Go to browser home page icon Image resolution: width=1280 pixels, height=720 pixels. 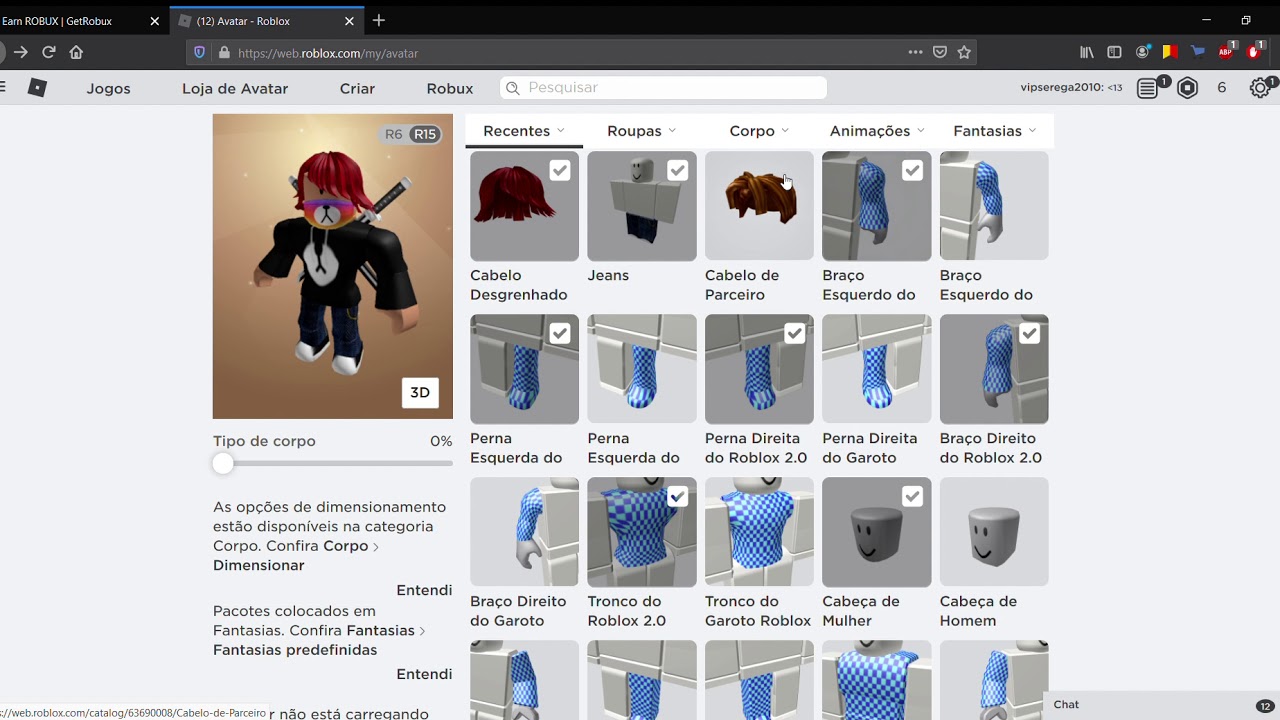(76, 52)
